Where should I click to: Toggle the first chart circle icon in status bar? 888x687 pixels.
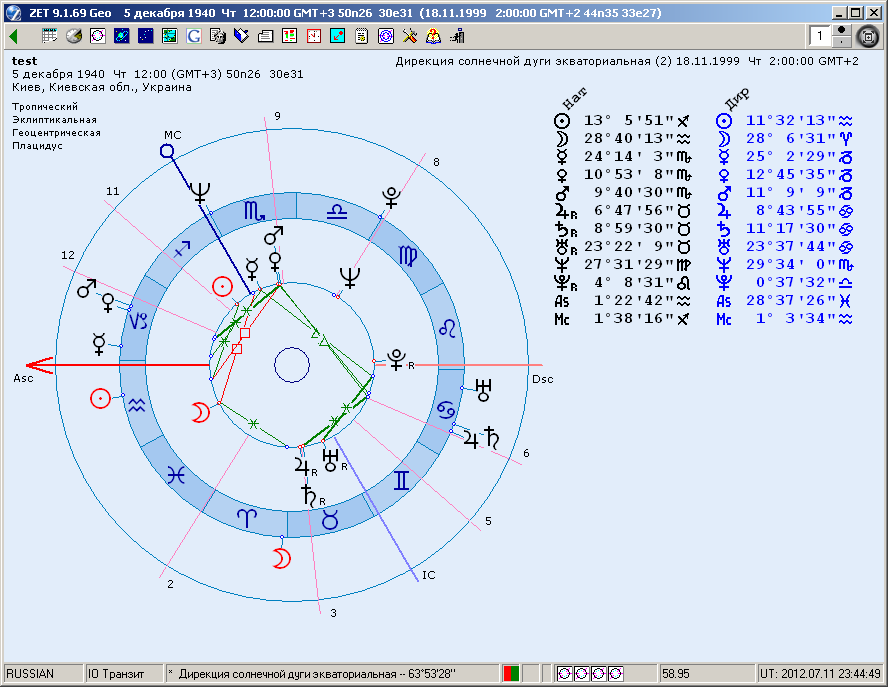(565, 673)
